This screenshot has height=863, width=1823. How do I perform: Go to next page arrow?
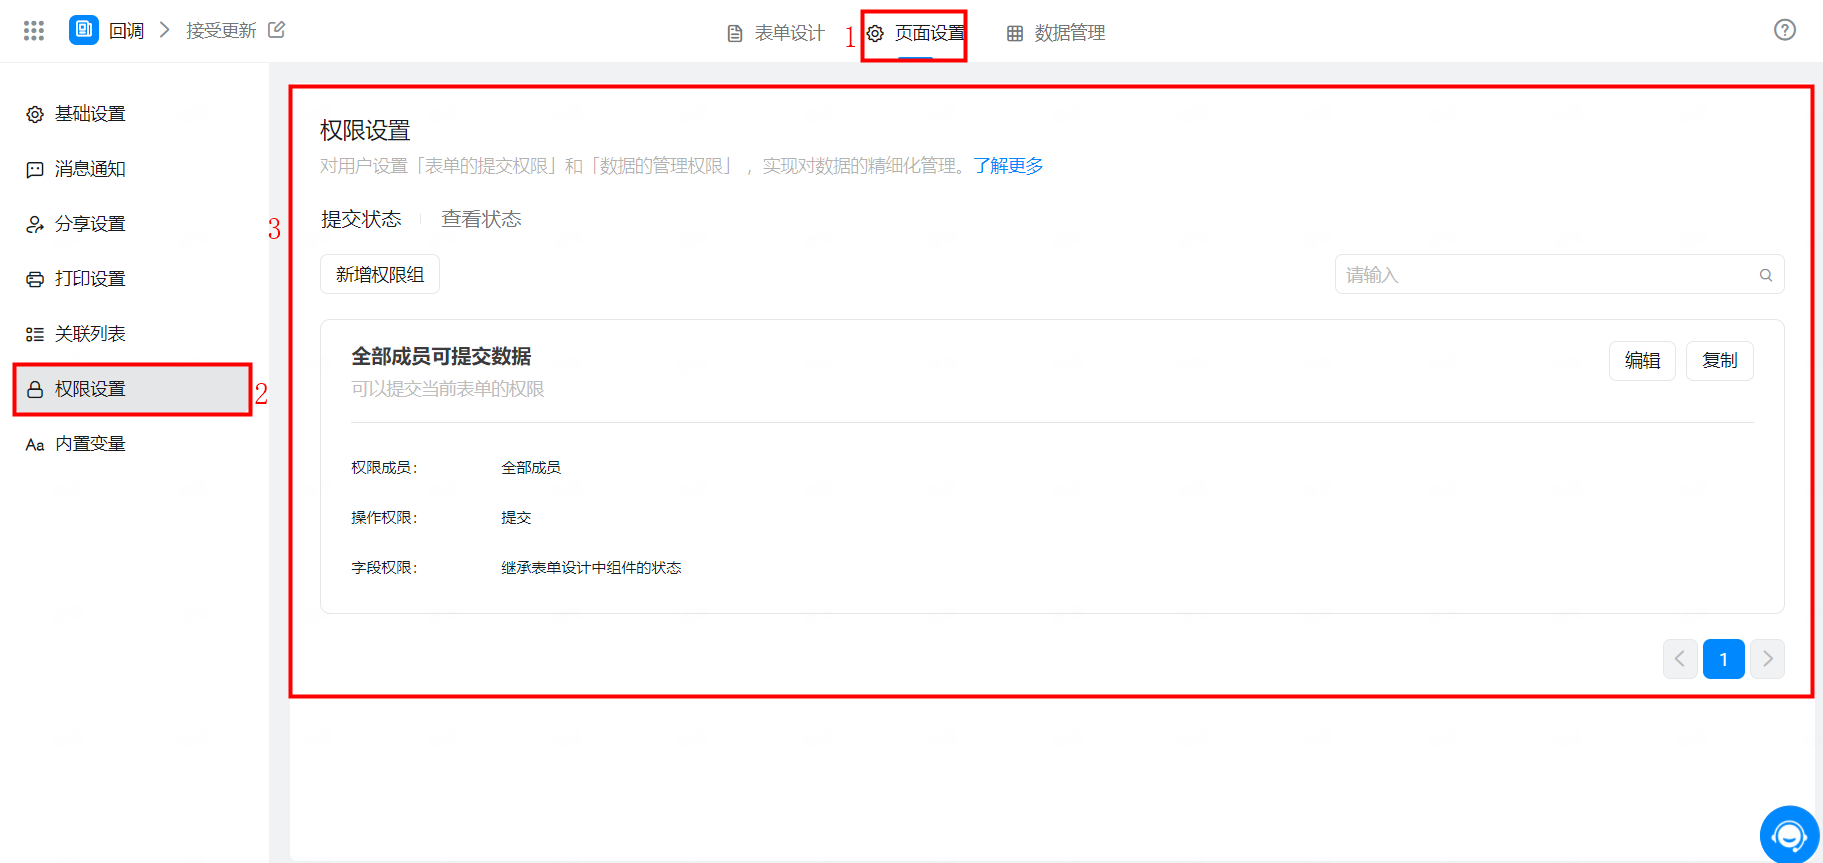coord(1768,659)
